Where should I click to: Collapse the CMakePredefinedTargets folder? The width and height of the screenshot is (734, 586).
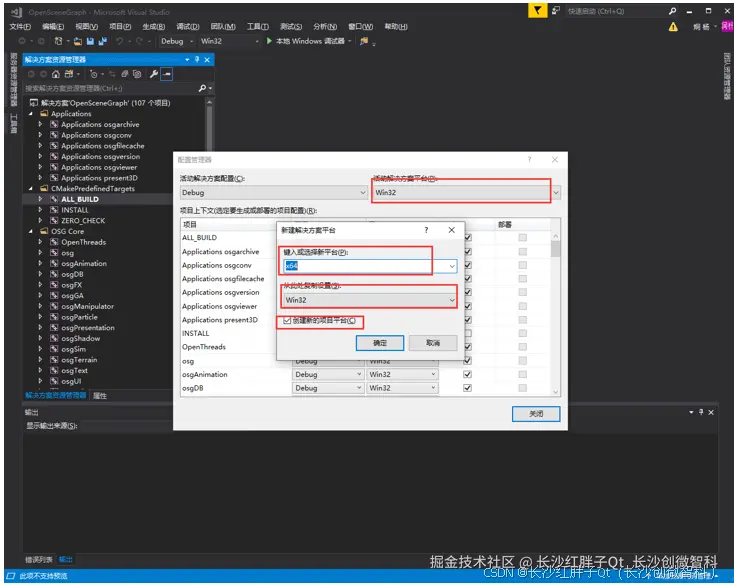[31, 189]
